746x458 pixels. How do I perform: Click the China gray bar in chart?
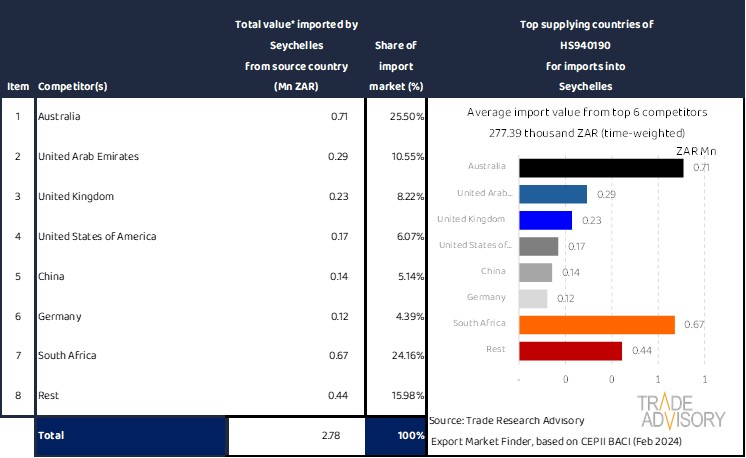[x=536, y=272]
